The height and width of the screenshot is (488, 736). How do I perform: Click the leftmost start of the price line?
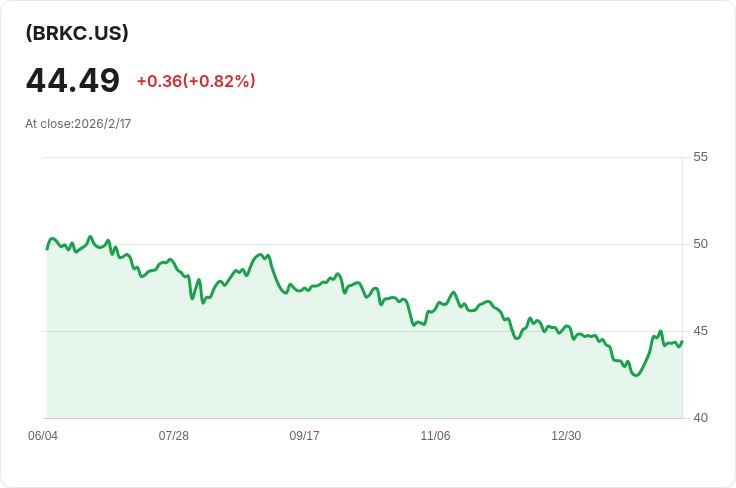(47, 248)
